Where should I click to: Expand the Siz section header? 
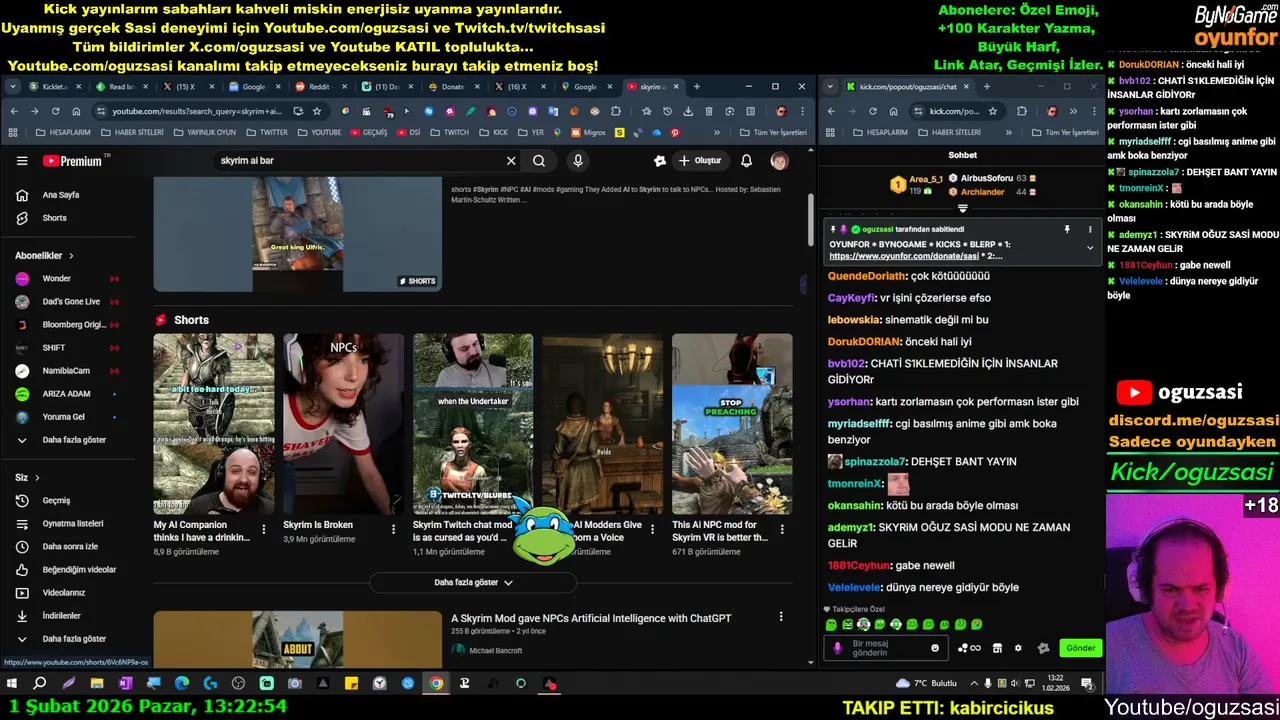click(27, 478)
